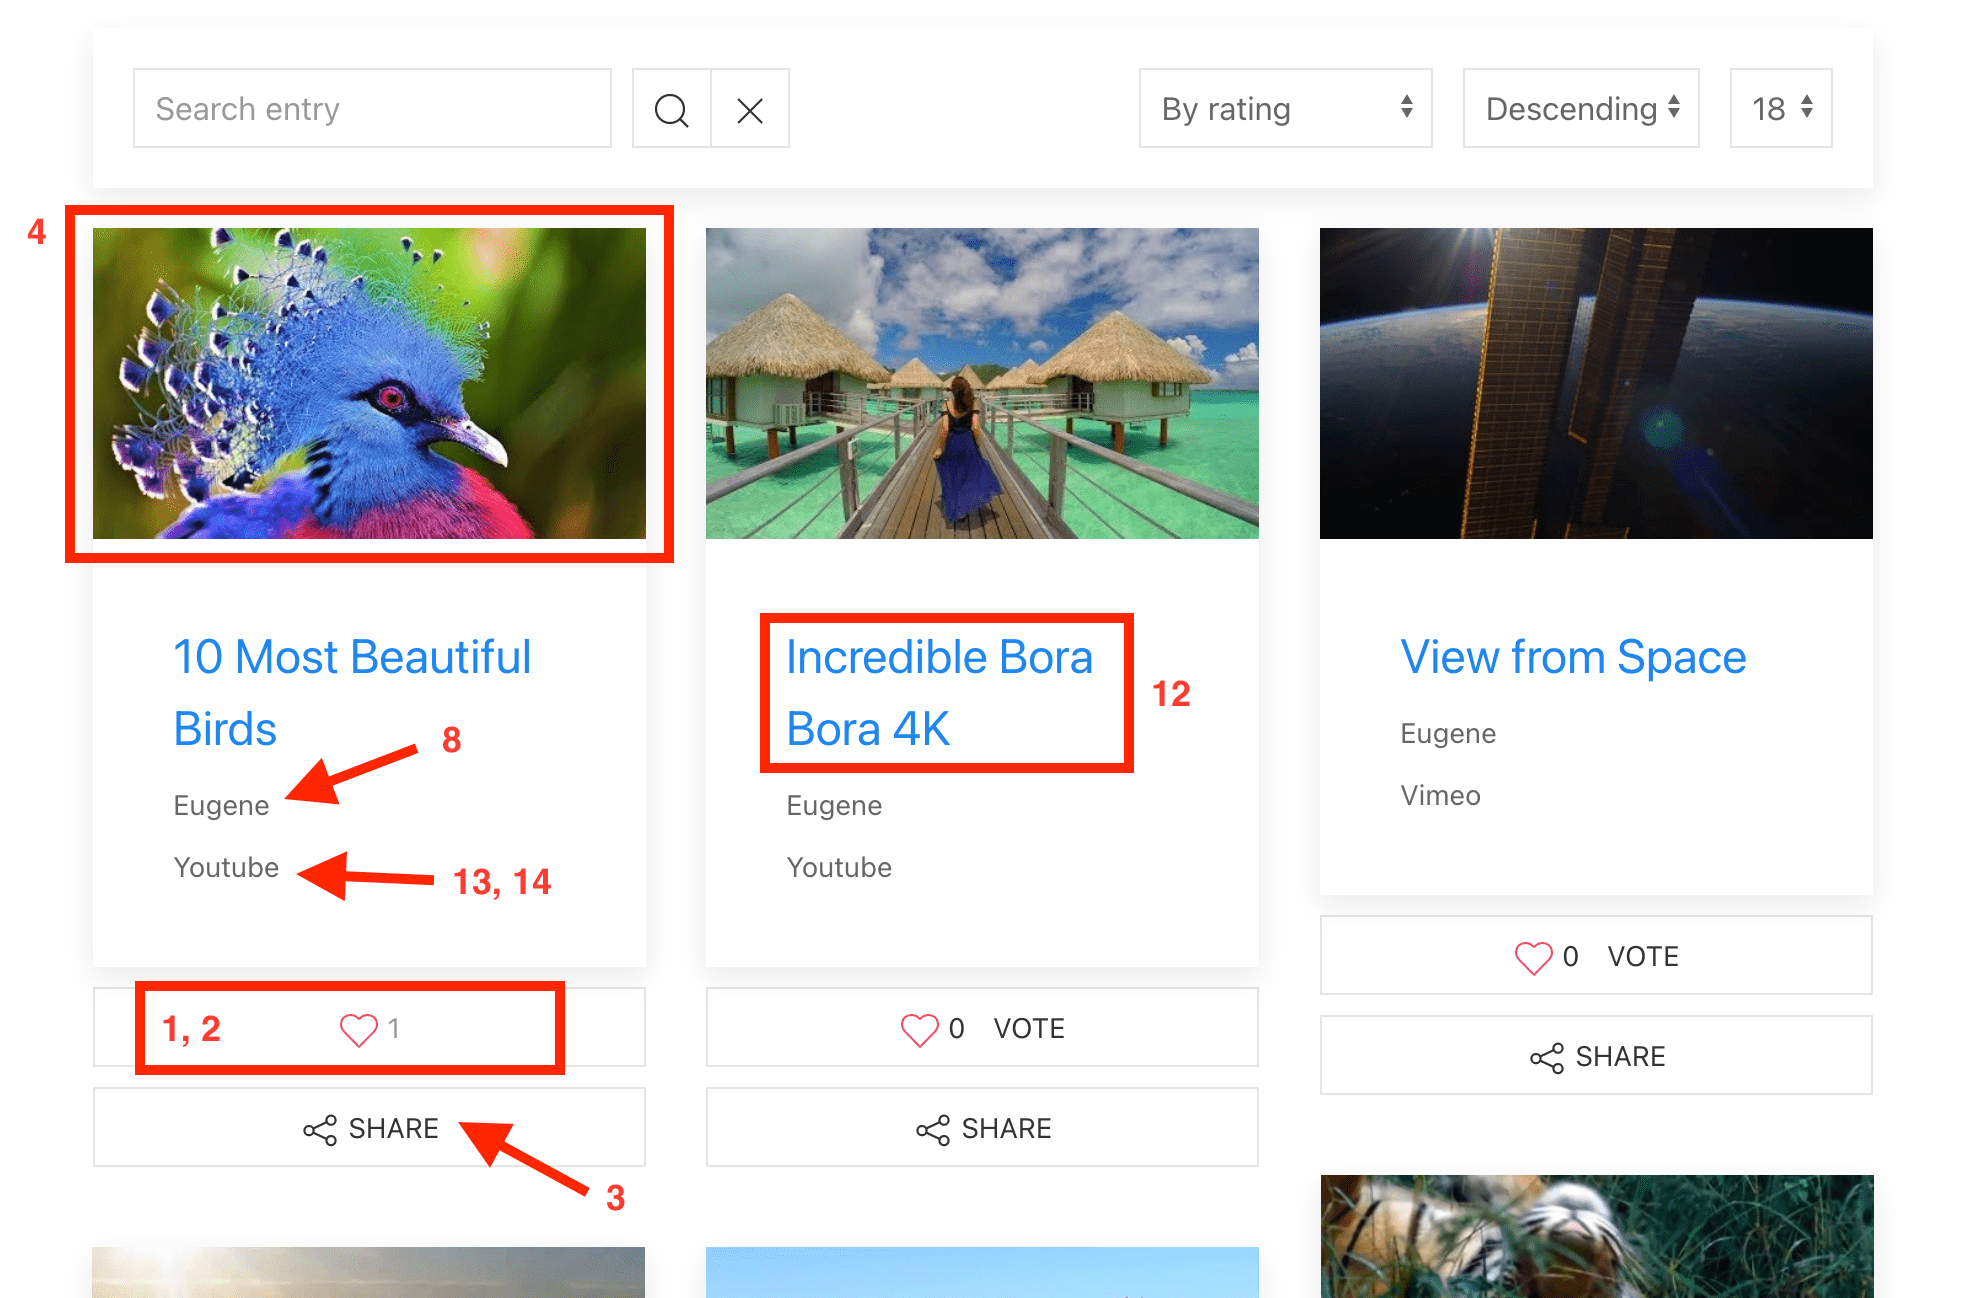Click the Search entry input field

click(x=372, y=109)
